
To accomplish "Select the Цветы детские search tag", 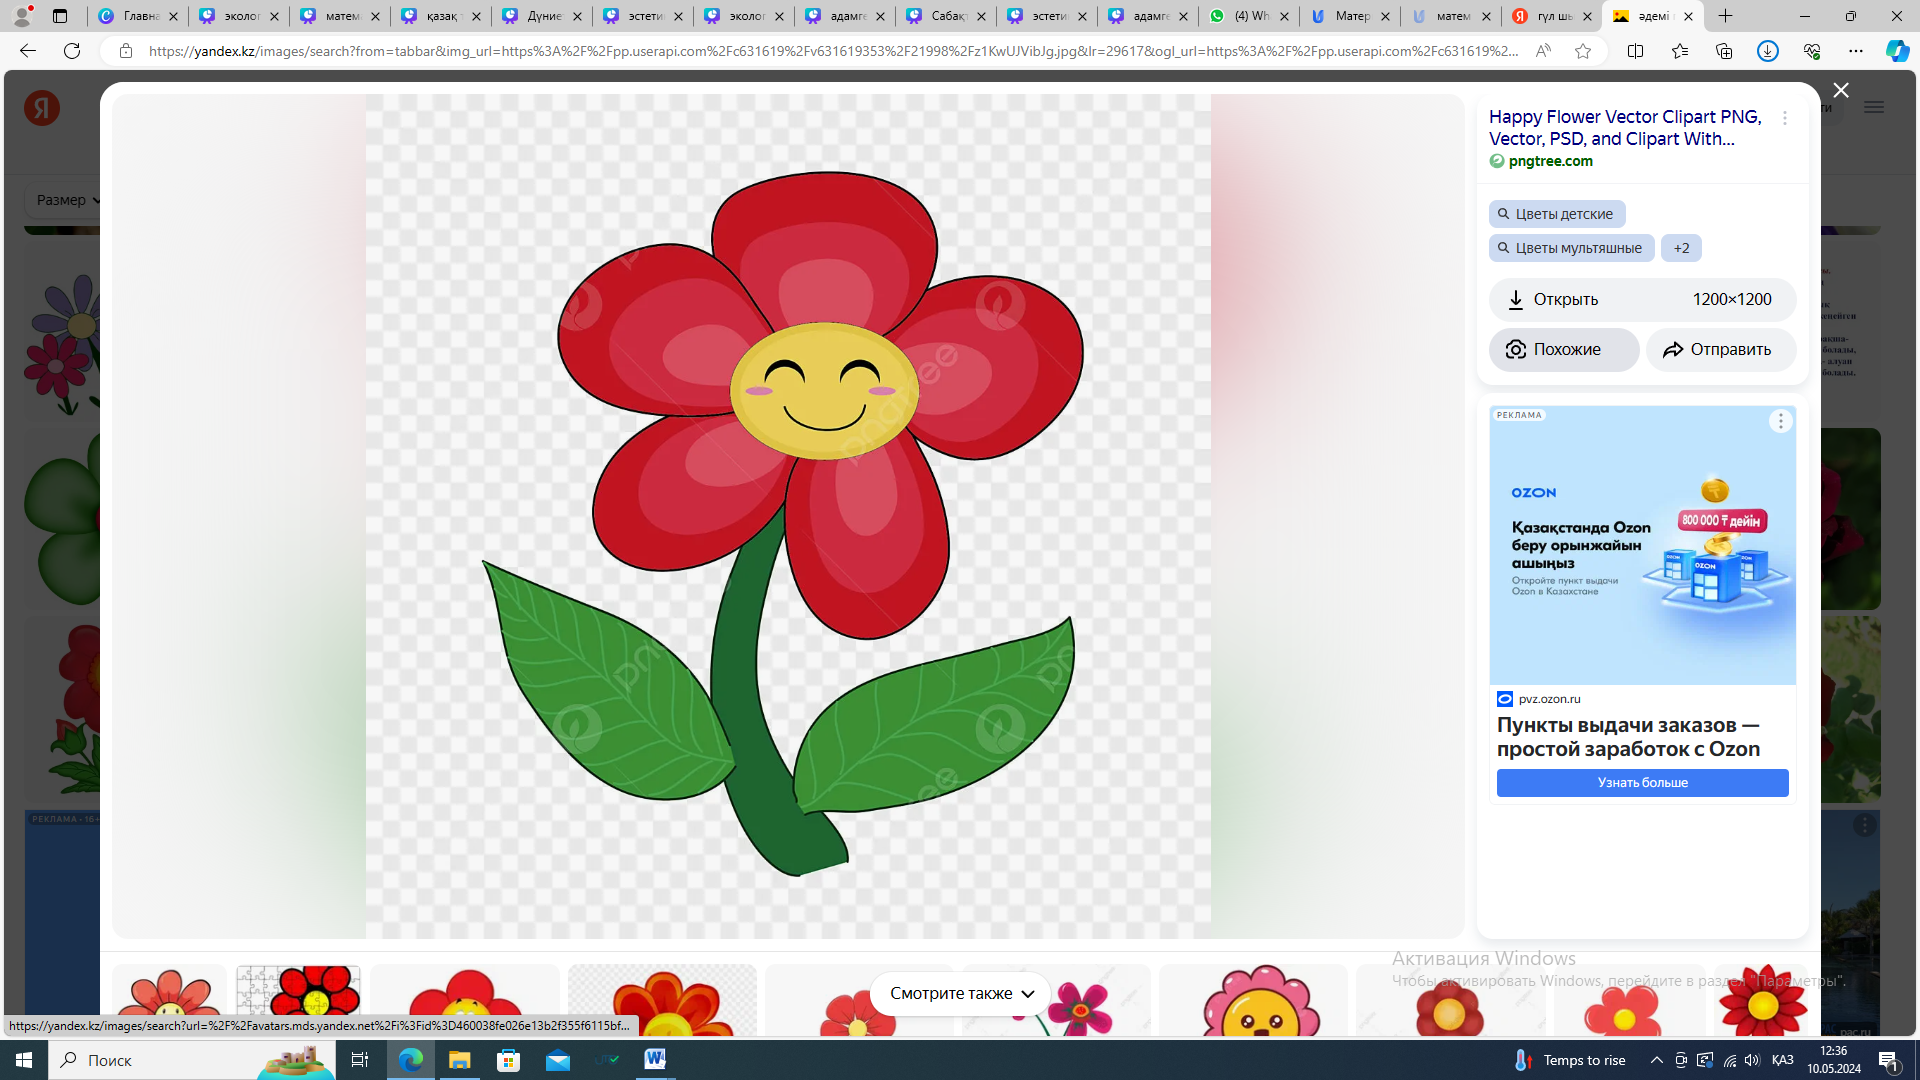I will click(x=1556, y=214).
